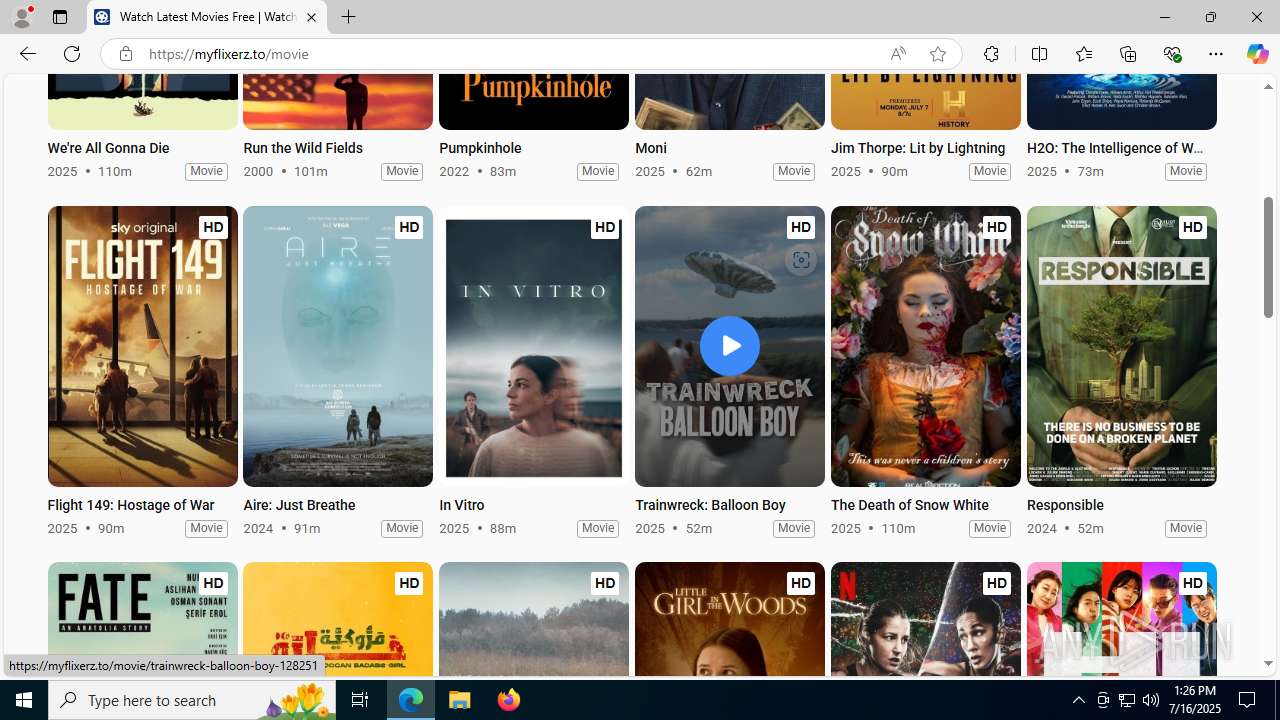Open Jim Thorpe: Lit by Lightning link

pyautogui.click(x=918, y=148)
